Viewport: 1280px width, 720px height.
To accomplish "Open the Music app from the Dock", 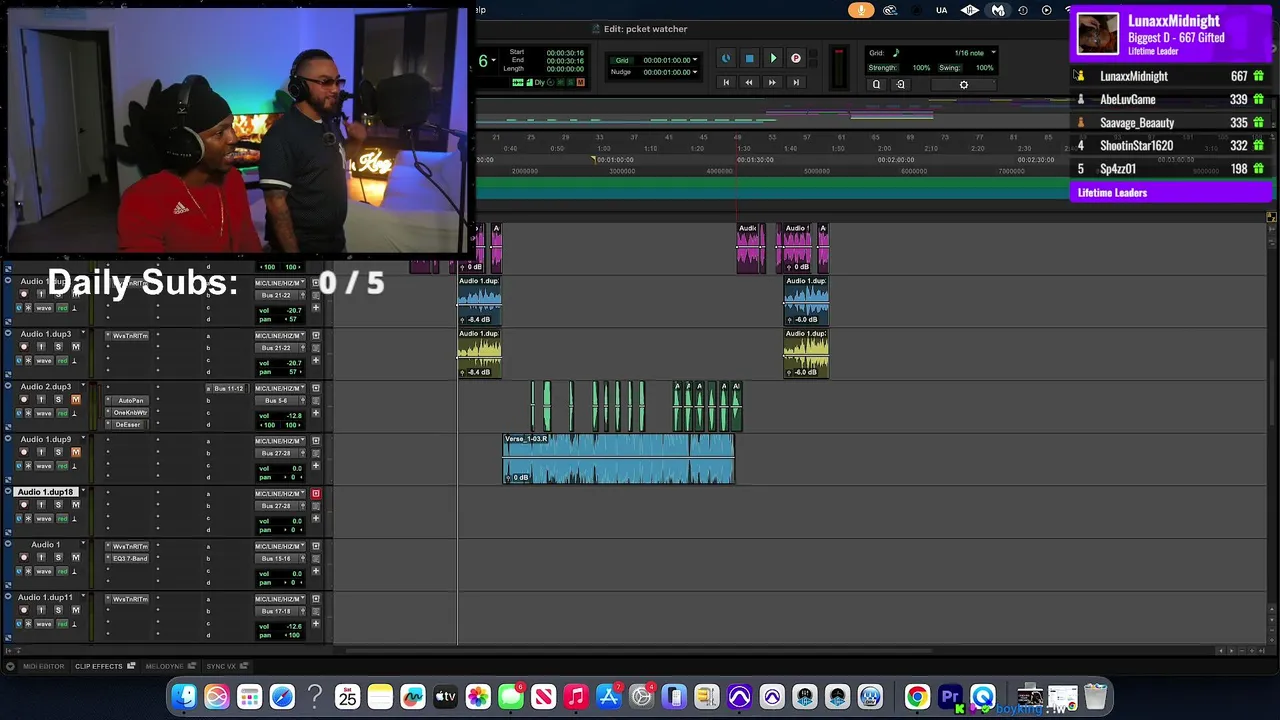I will 576,697.
